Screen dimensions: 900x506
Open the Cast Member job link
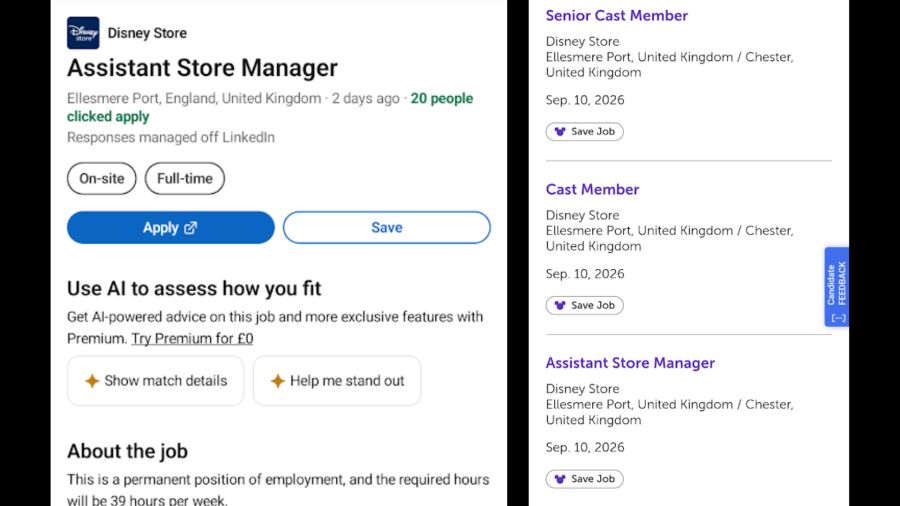(x=592, y=189)
